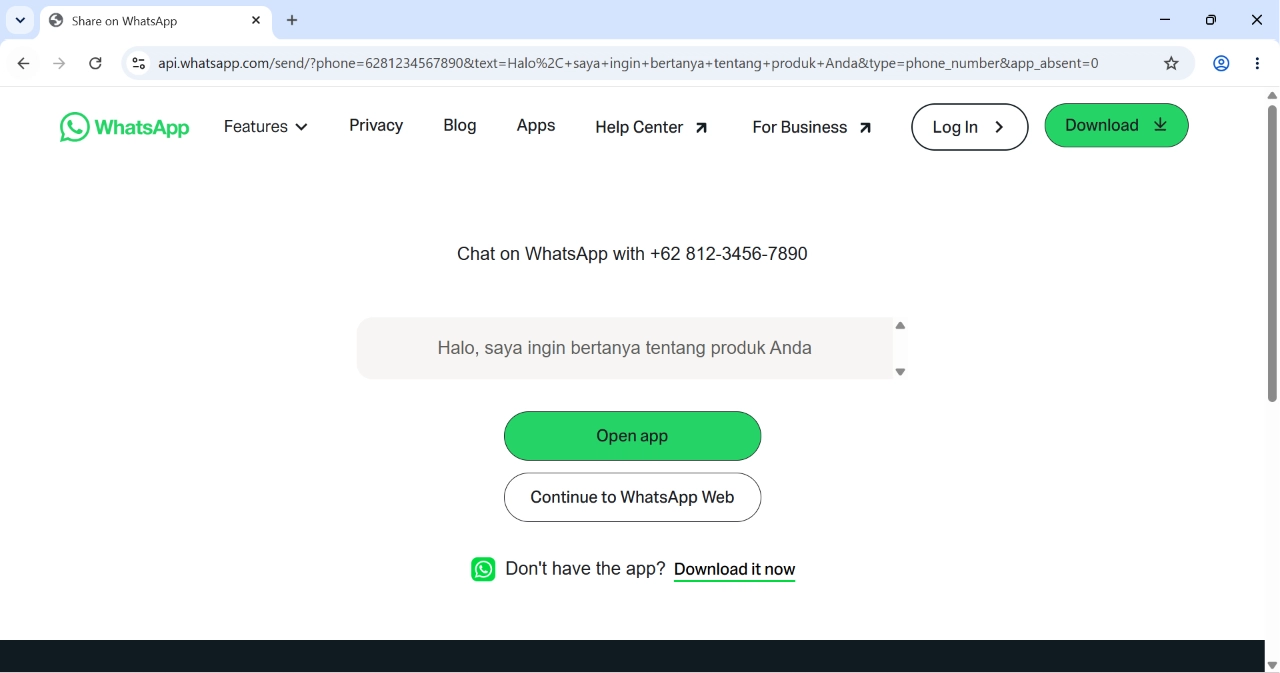Go to the Blog page
This screenshot has width=1280, height=673.
click(x=460, y=125)
